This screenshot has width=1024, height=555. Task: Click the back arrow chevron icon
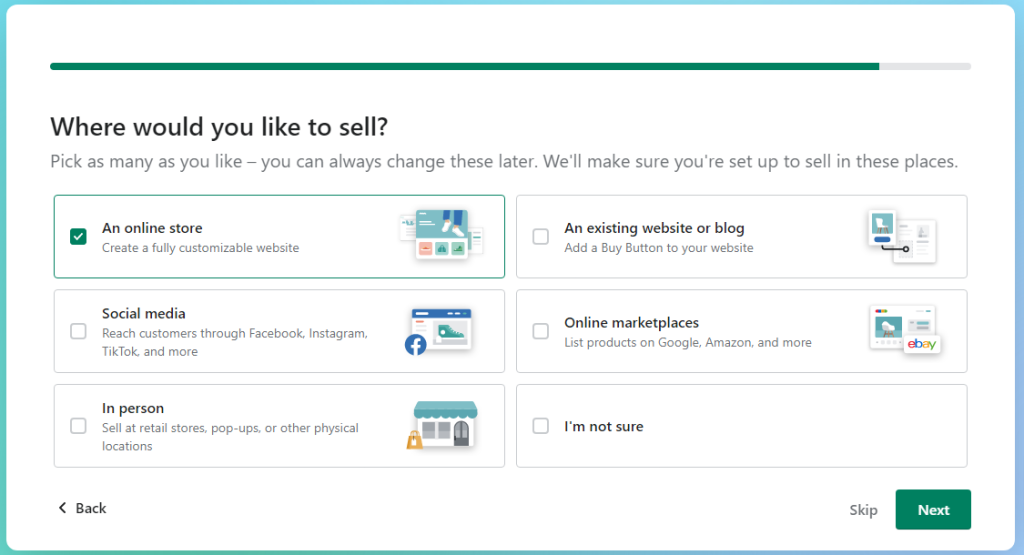tap(62, 508)
